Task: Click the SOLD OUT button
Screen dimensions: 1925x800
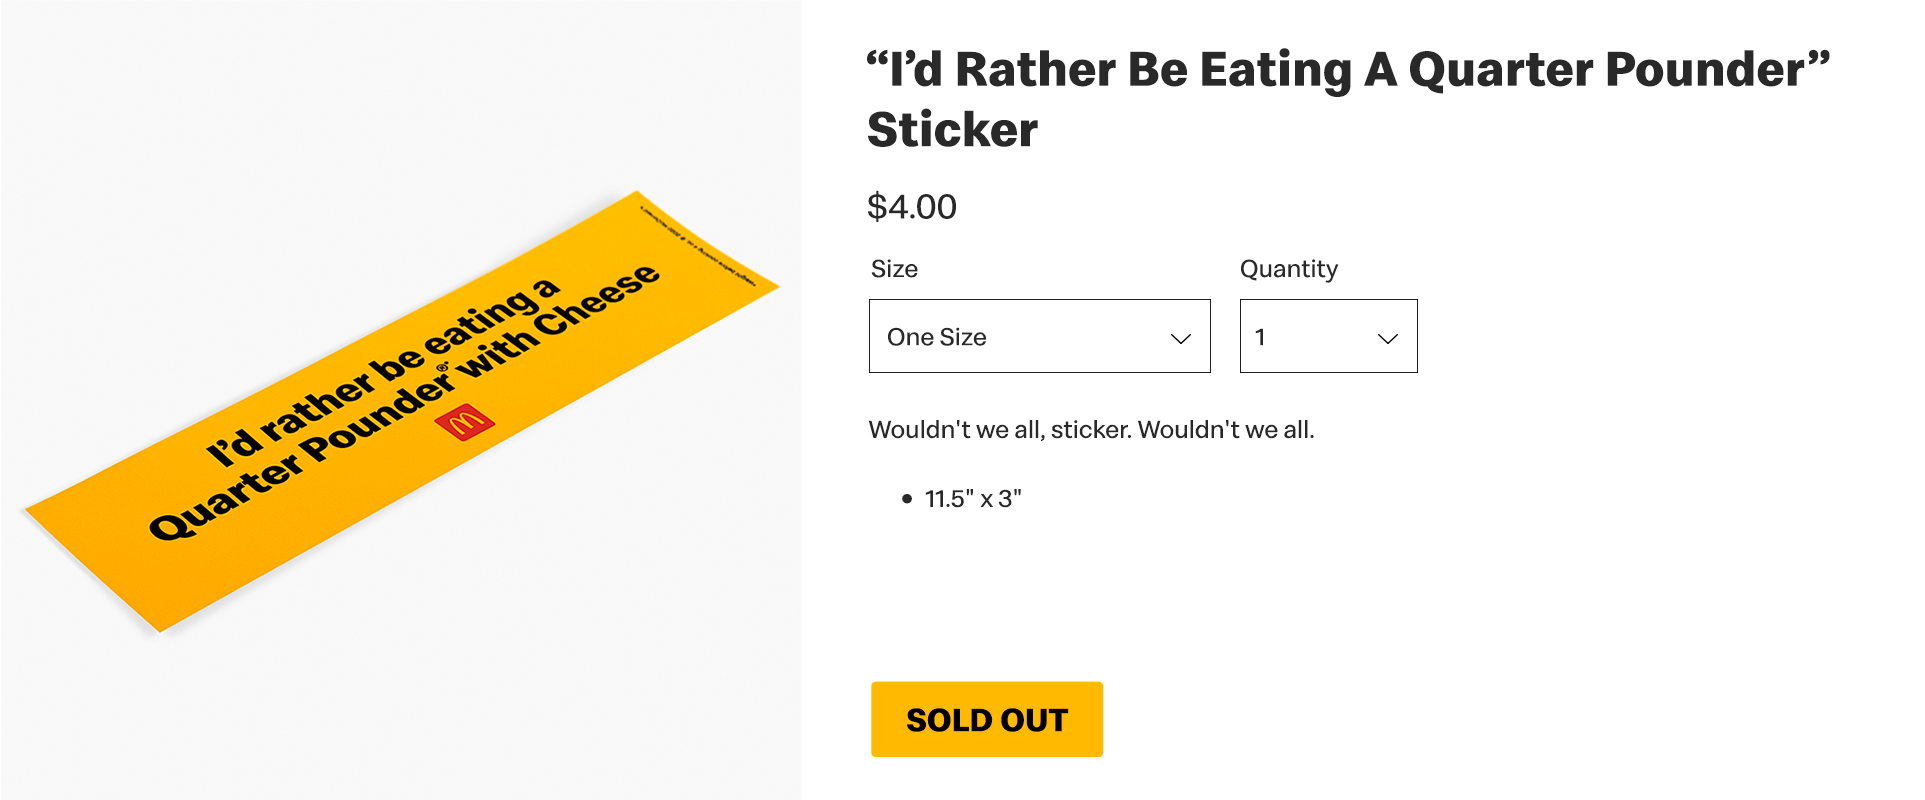Action: coord(986,719)
